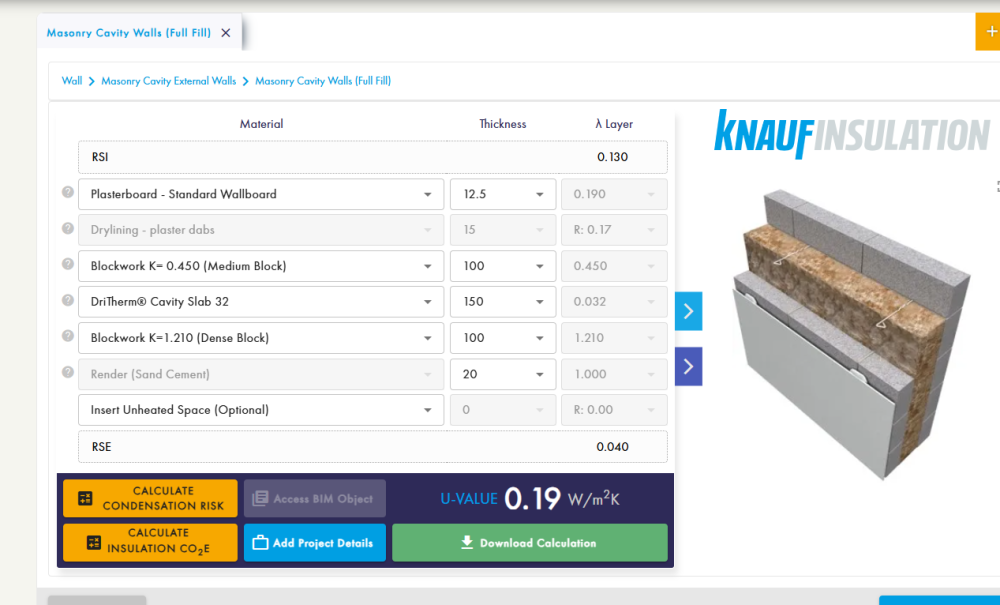The width and height of the screenshot is (1000, 605).
Task: Click the U-VALUE 0.19 result
Action: tap(529, 499)
